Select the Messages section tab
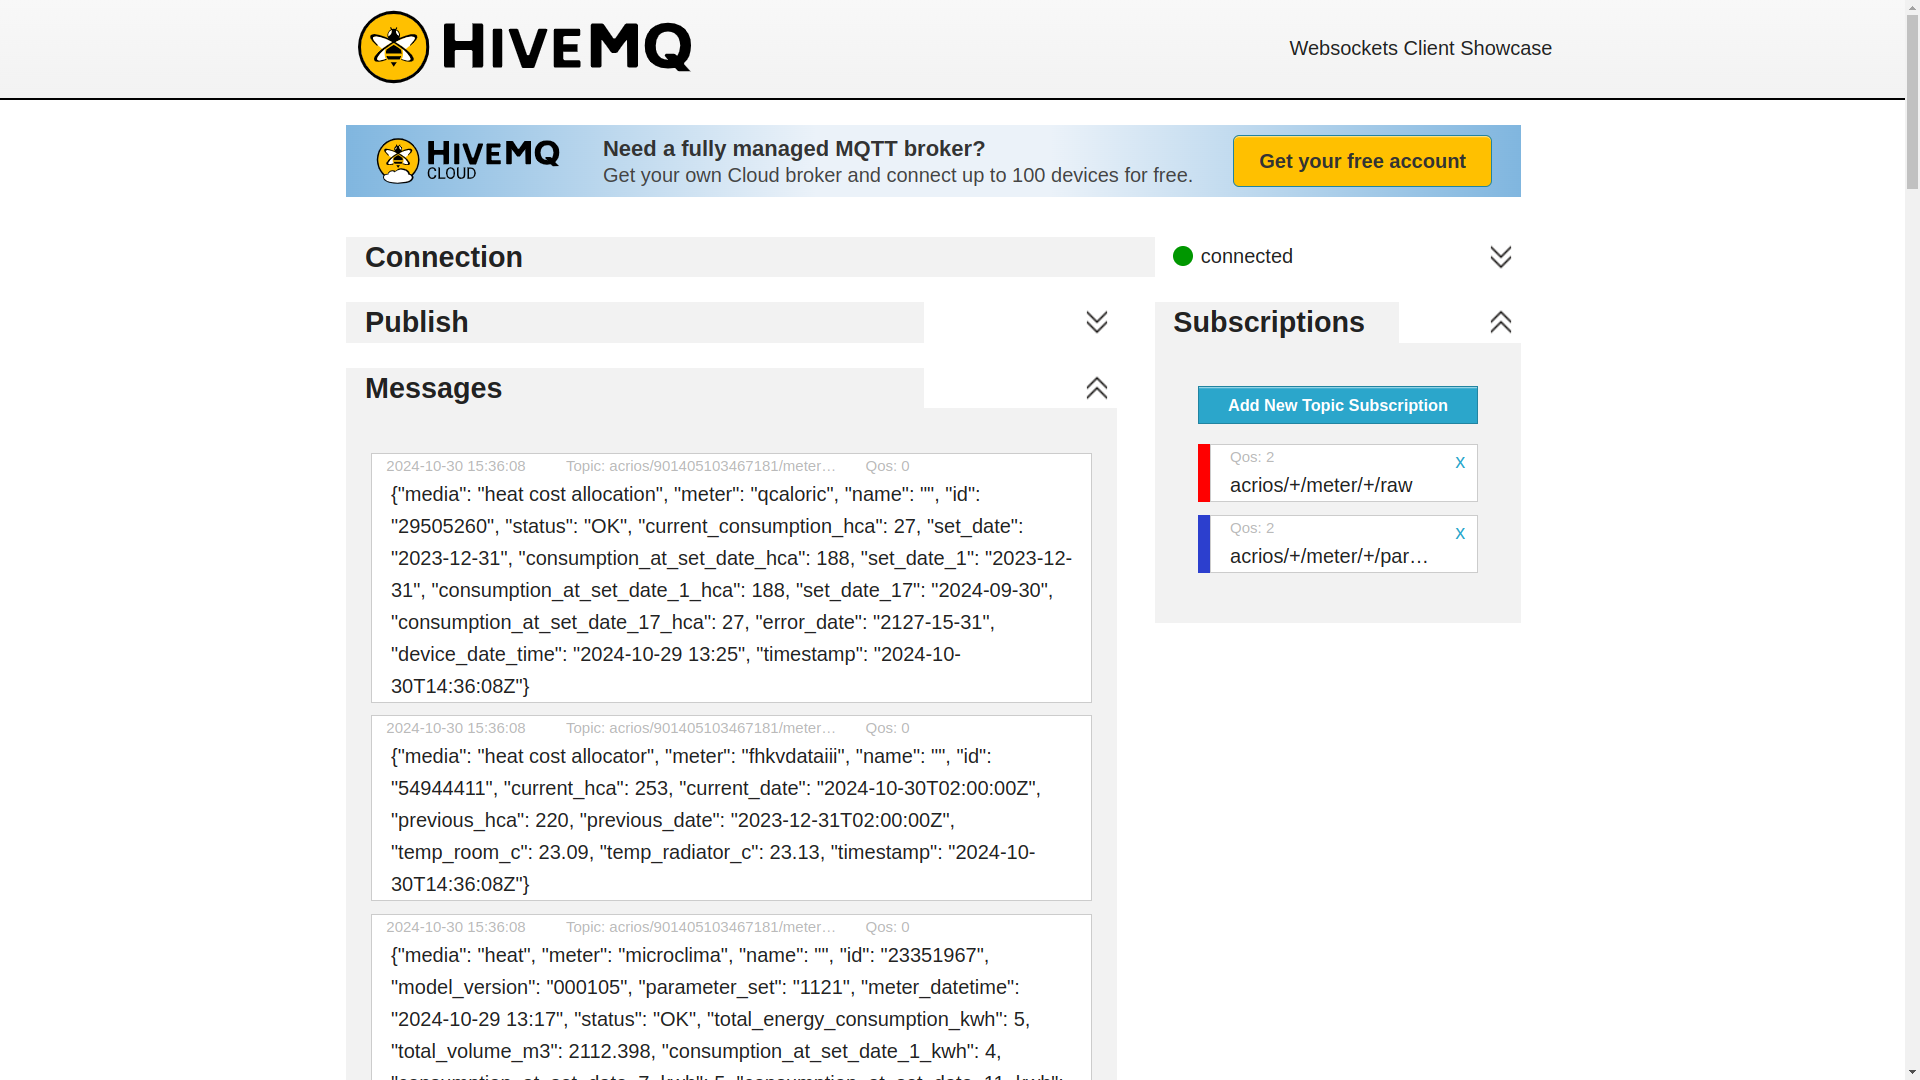This screenshot has height=1080, width=1920. [x=433, y=388]
